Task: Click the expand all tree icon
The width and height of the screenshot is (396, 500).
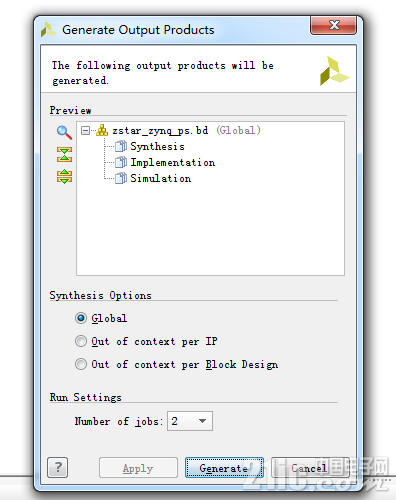Action: 64,176
